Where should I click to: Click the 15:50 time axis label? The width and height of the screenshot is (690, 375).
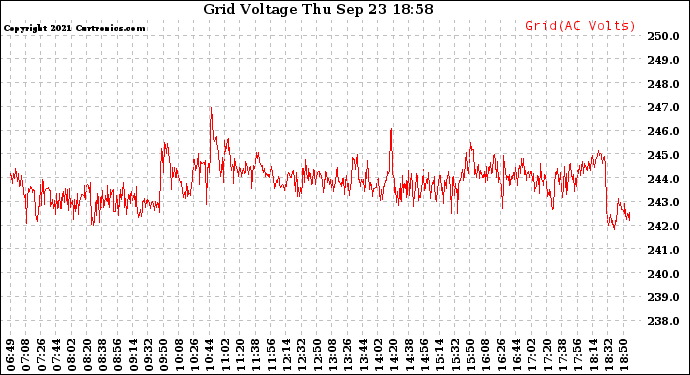click(x=471, y=355)
